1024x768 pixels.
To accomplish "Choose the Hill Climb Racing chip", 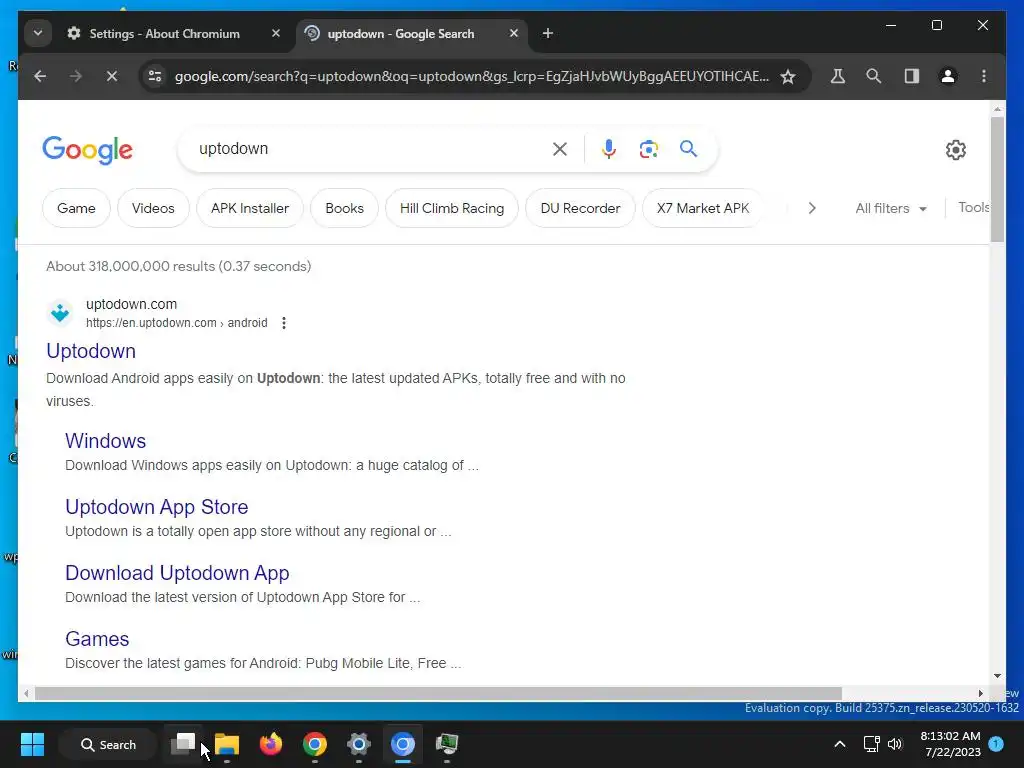I will [x=452, y=208].
